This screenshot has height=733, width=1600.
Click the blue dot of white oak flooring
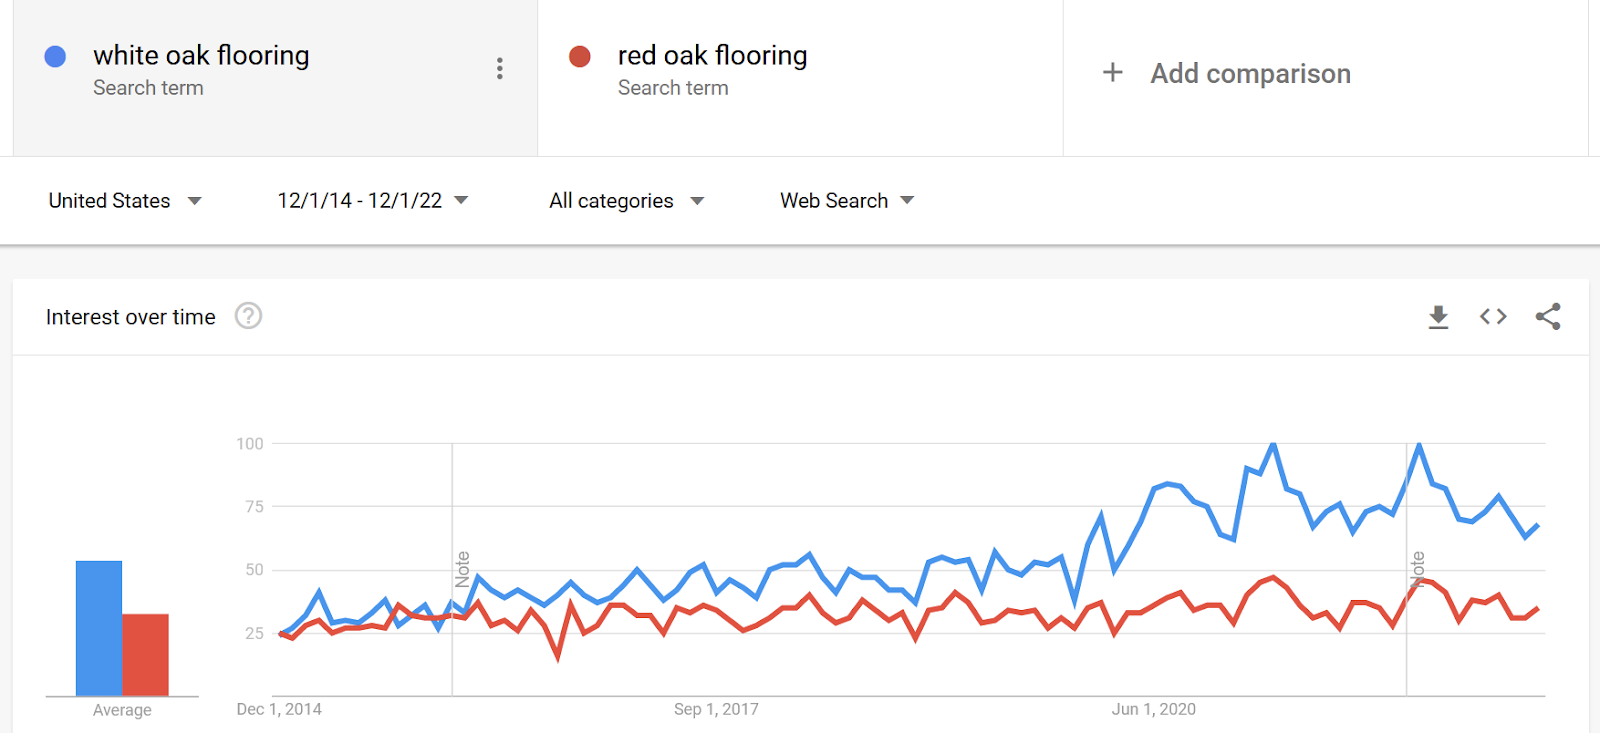coord(56,56)
